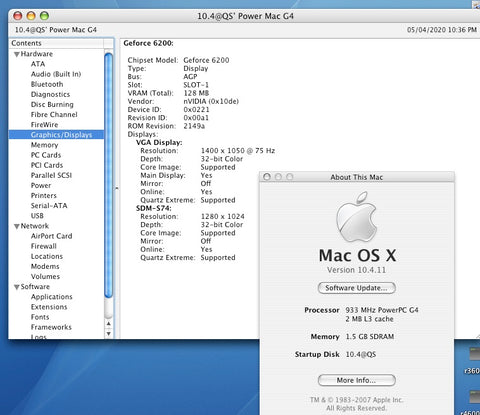Image resolution: width=480 pixels, height=415 pixels.
Task: Select USB in the Hardware list
Action: point(37,216)
